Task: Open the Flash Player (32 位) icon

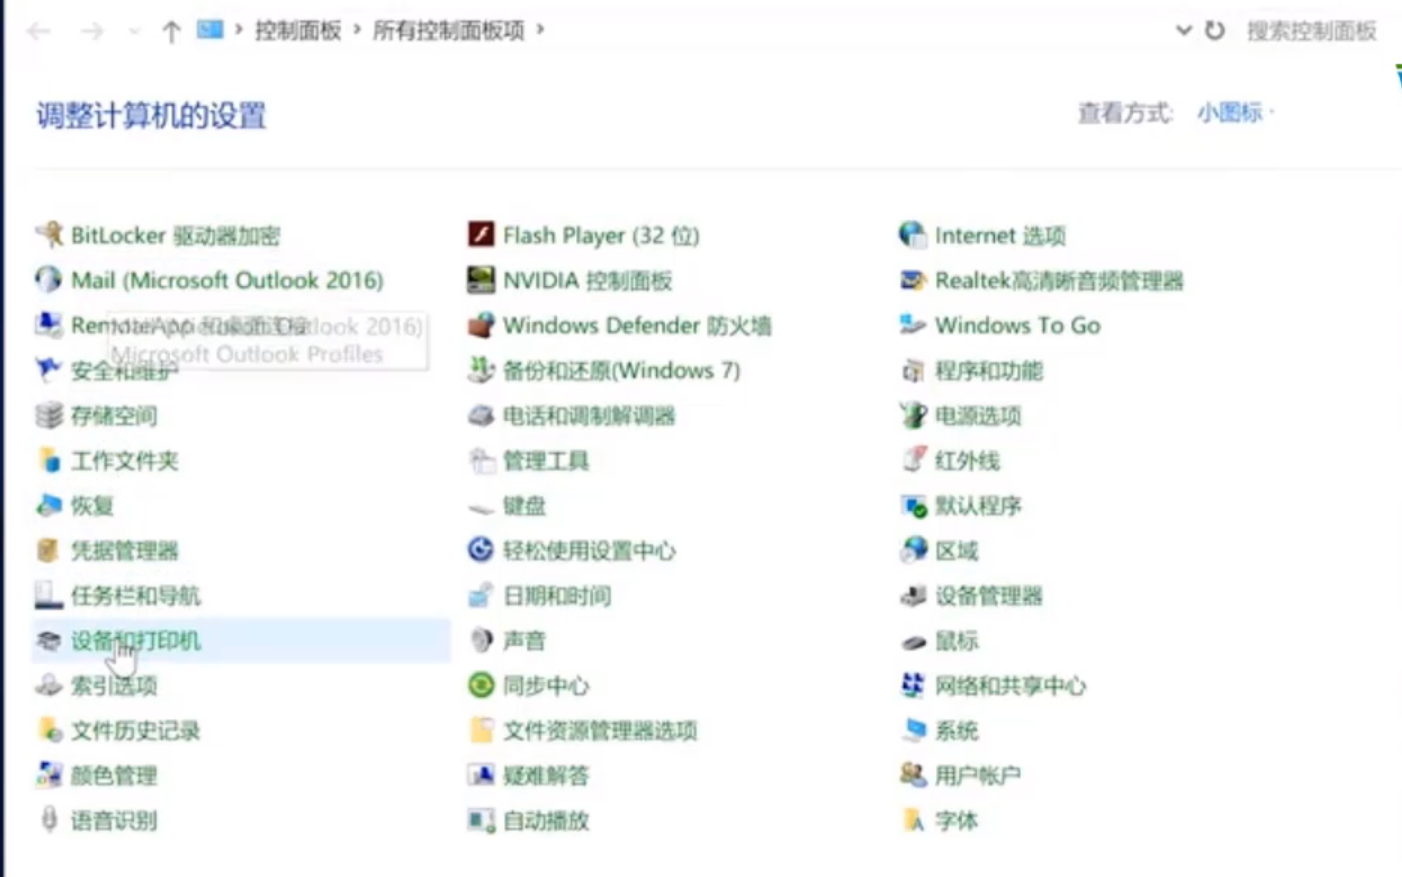Action: [x=481, y=235]
